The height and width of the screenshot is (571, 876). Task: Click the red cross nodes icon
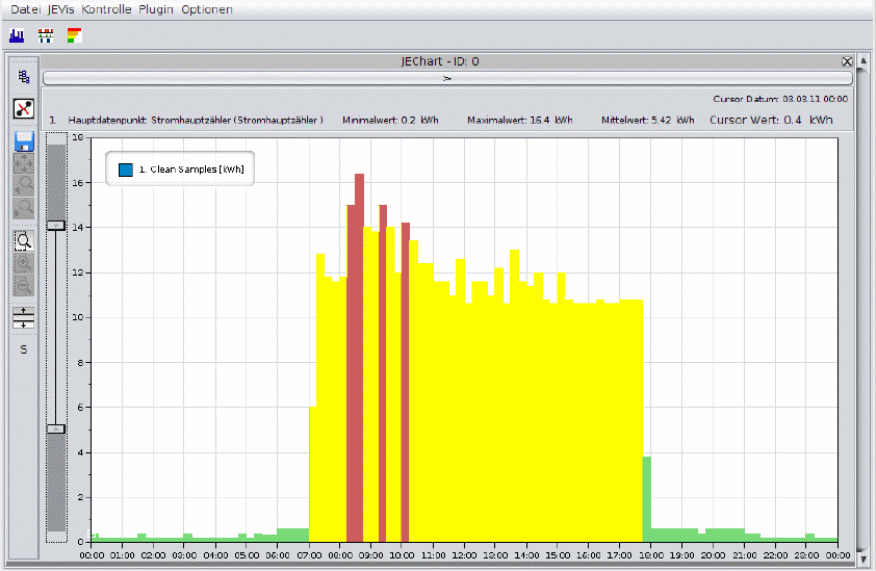24,109
